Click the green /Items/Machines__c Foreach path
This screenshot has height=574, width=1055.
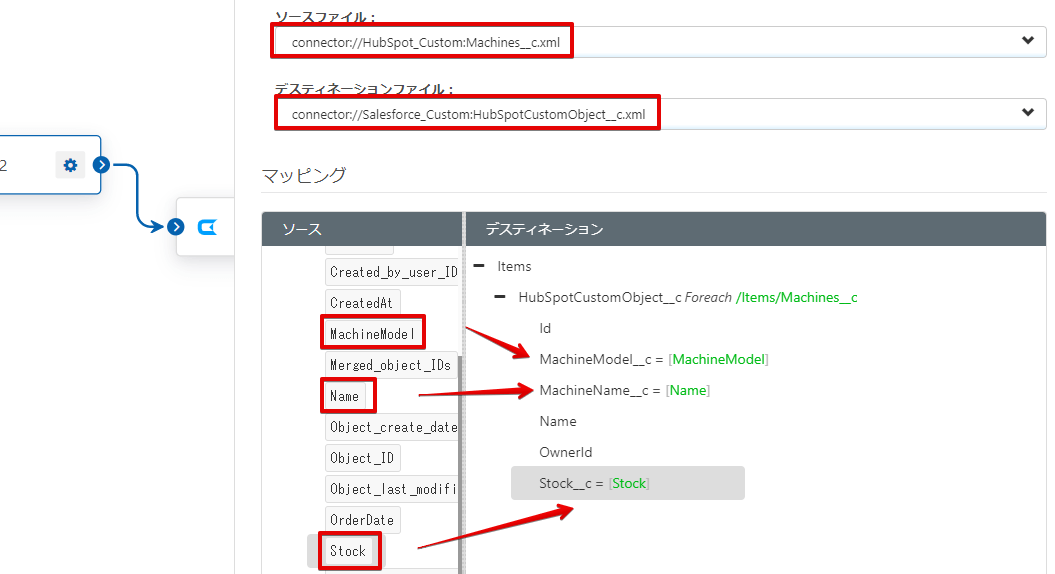(x=797, y=297)
